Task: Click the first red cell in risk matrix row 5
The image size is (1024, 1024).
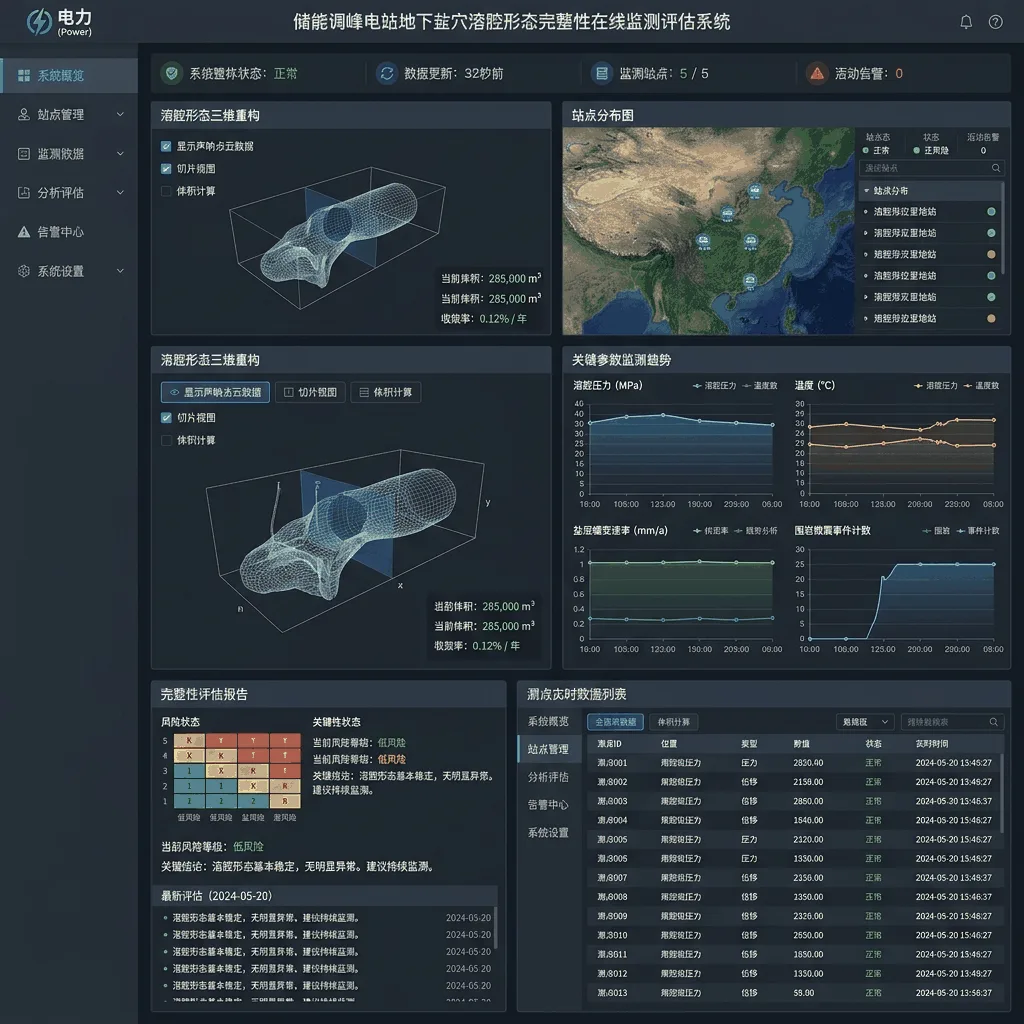Action: click(221, 741)
